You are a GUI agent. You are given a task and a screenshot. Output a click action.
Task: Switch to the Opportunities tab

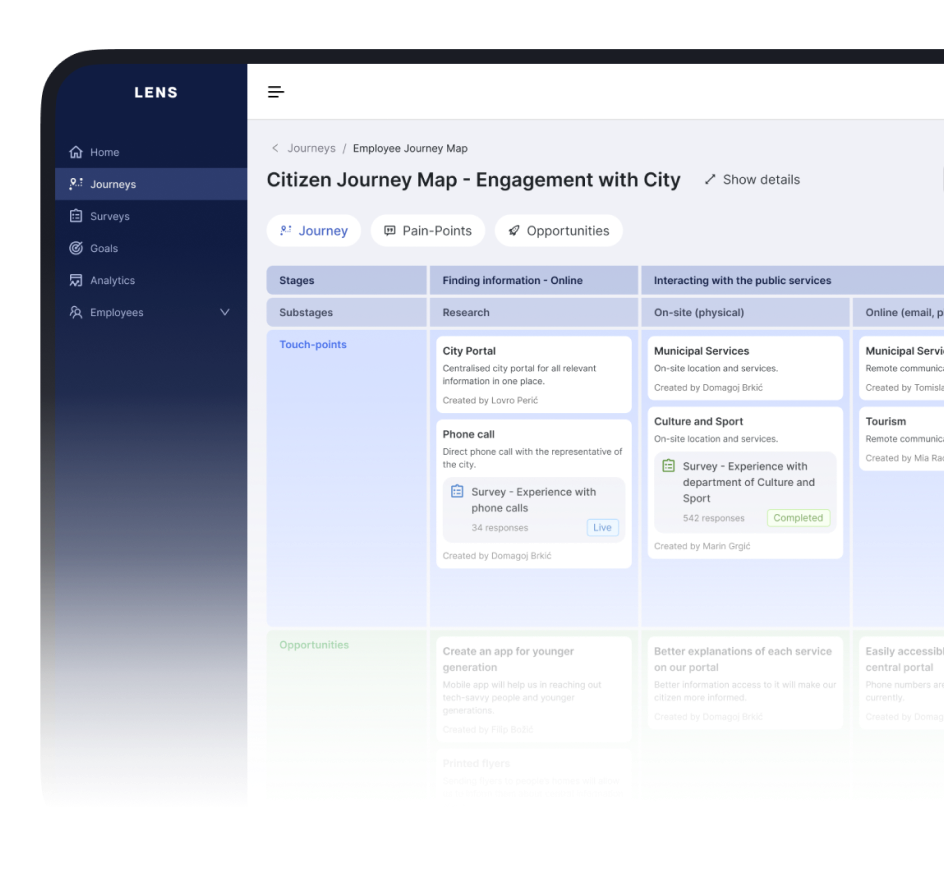[558, 231]
